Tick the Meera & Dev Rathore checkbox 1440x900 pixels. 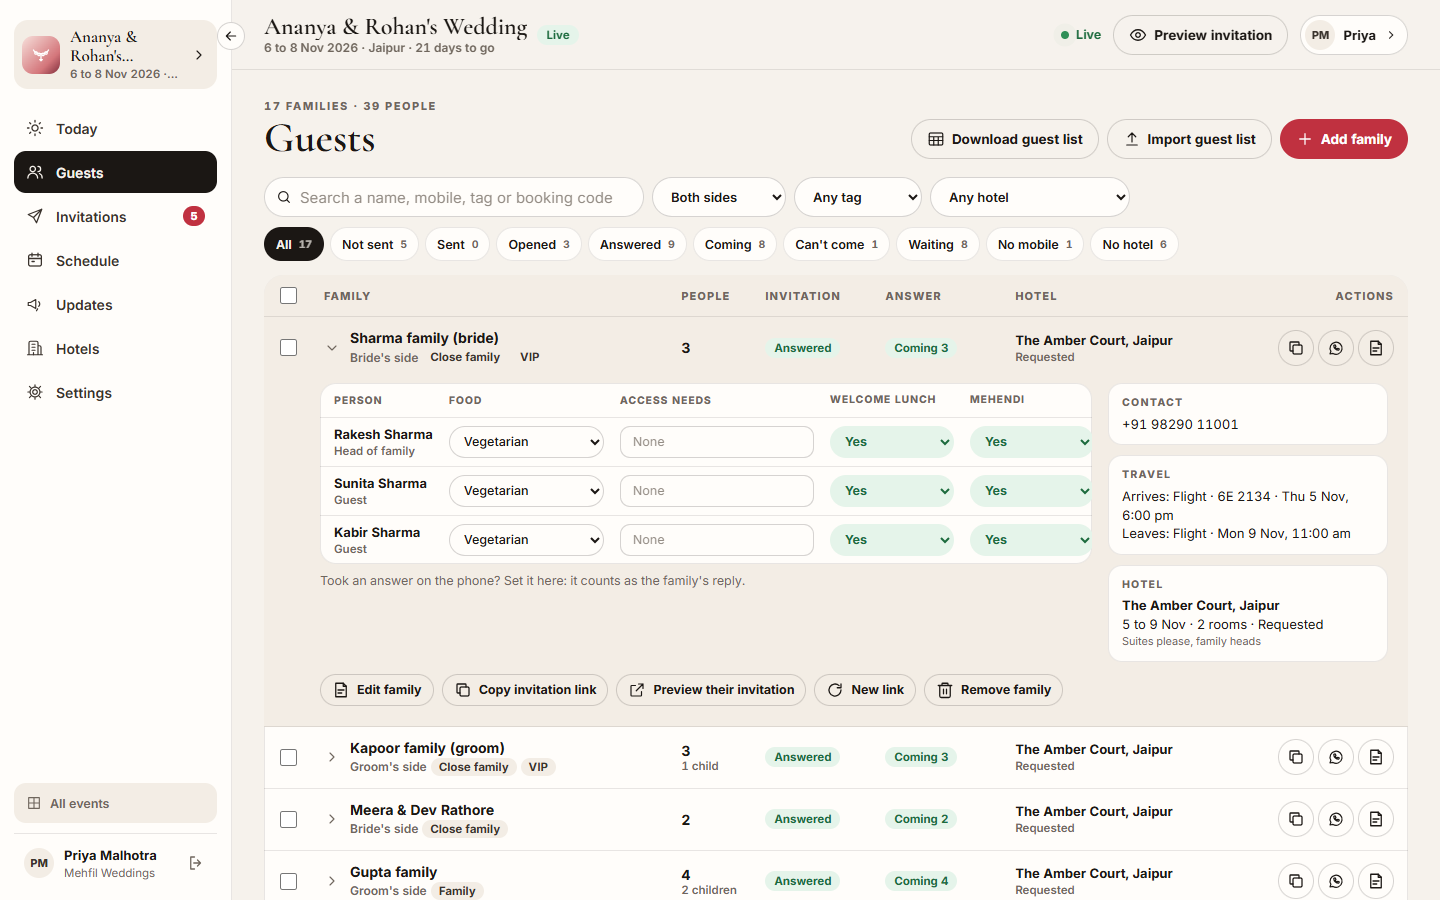[x=289, y=819]
